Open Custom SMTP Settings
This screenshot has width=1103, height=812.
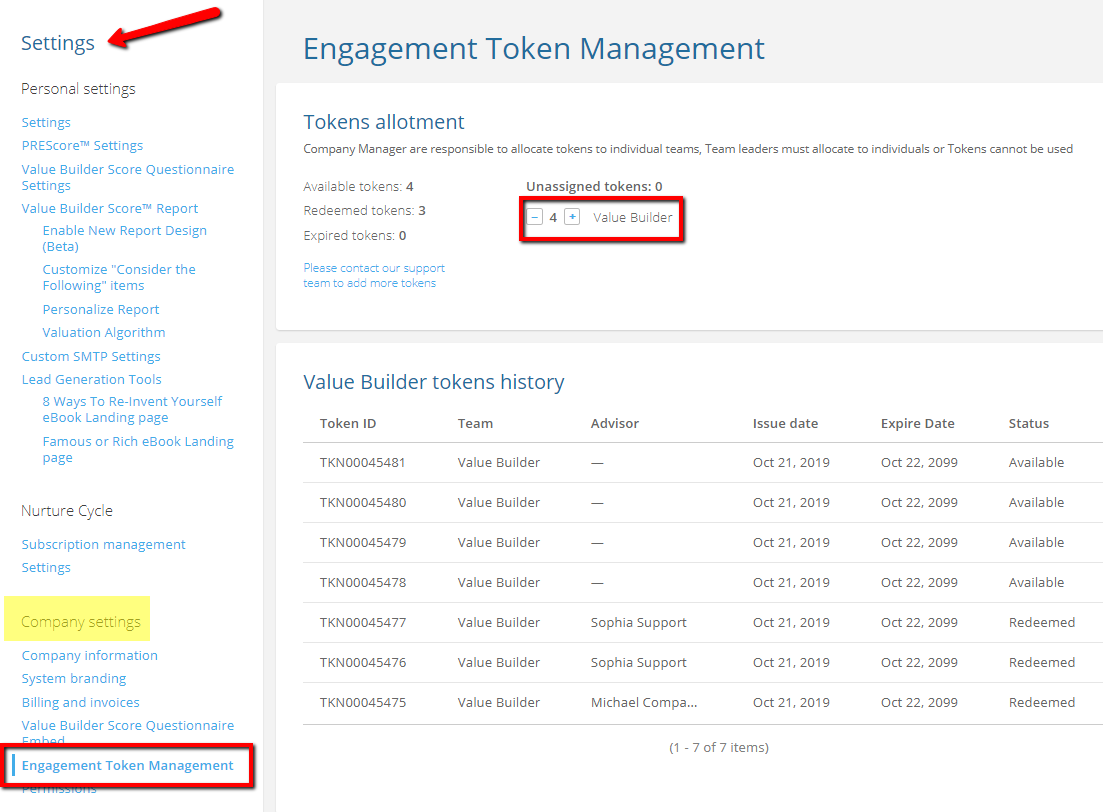tap(91, 356)
